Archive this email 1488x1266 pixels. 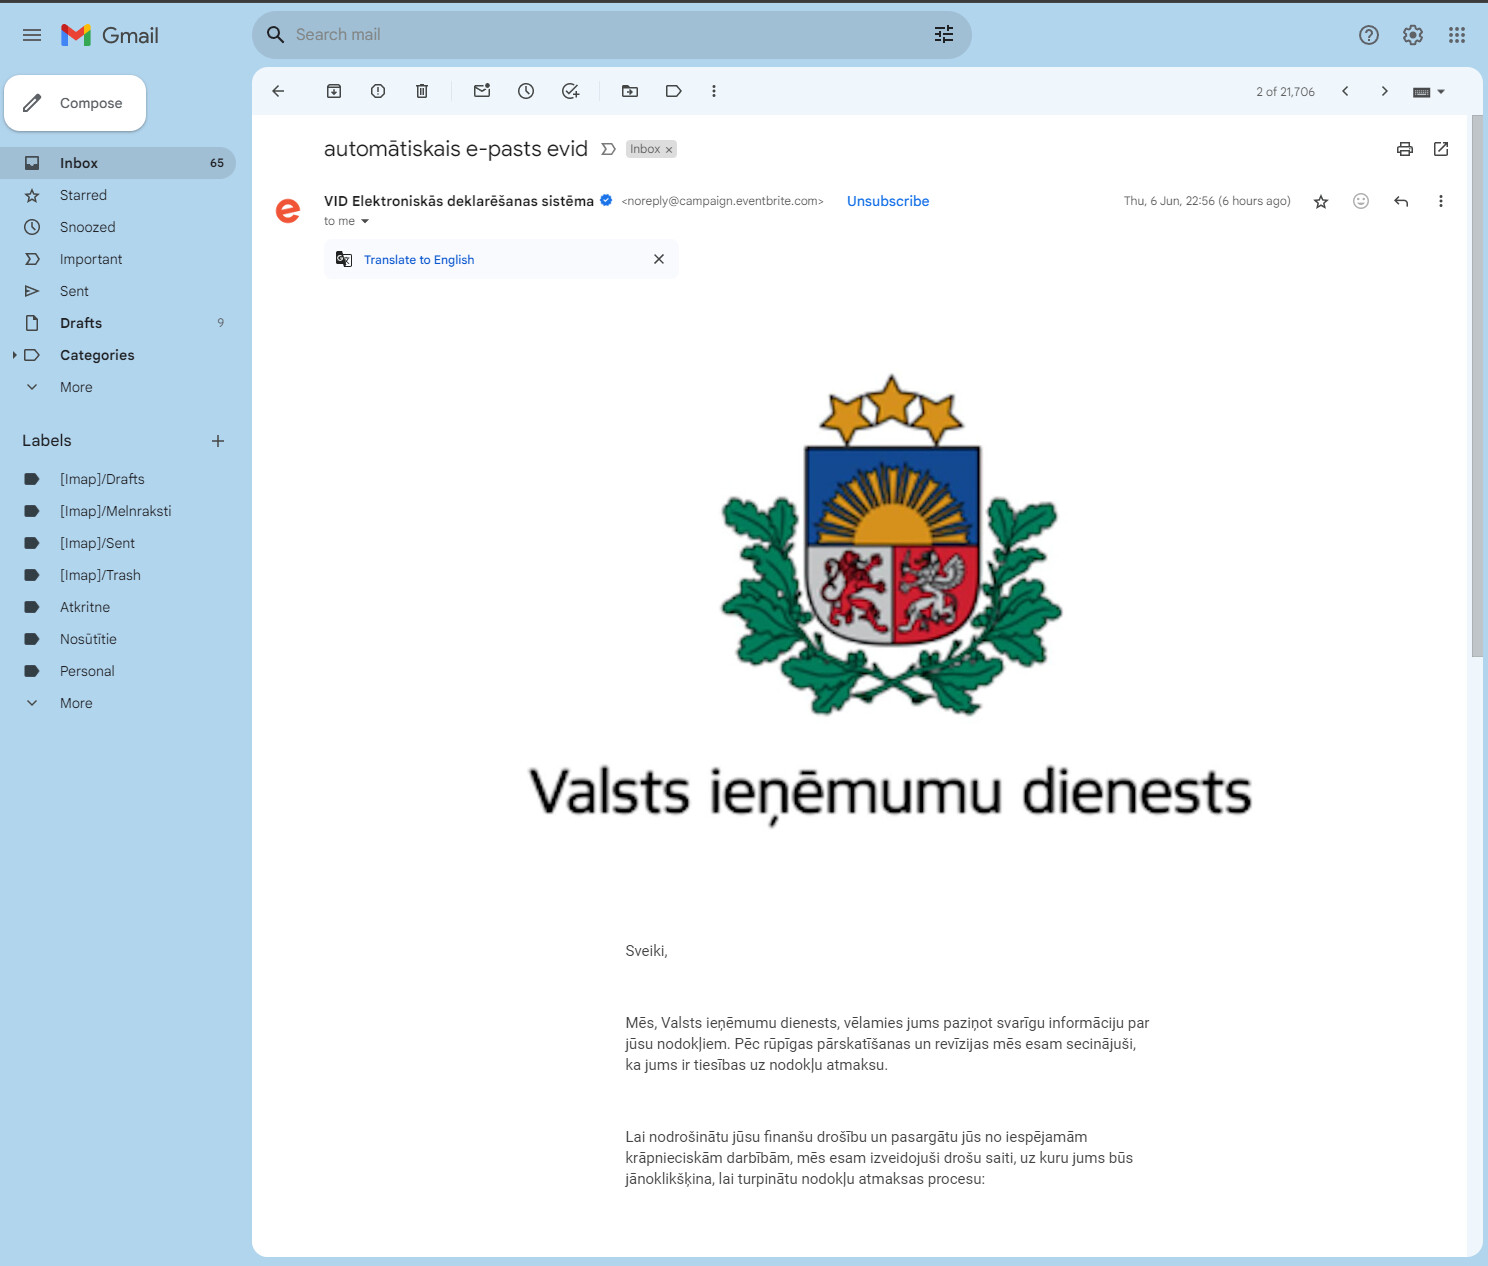coord(334,91)
